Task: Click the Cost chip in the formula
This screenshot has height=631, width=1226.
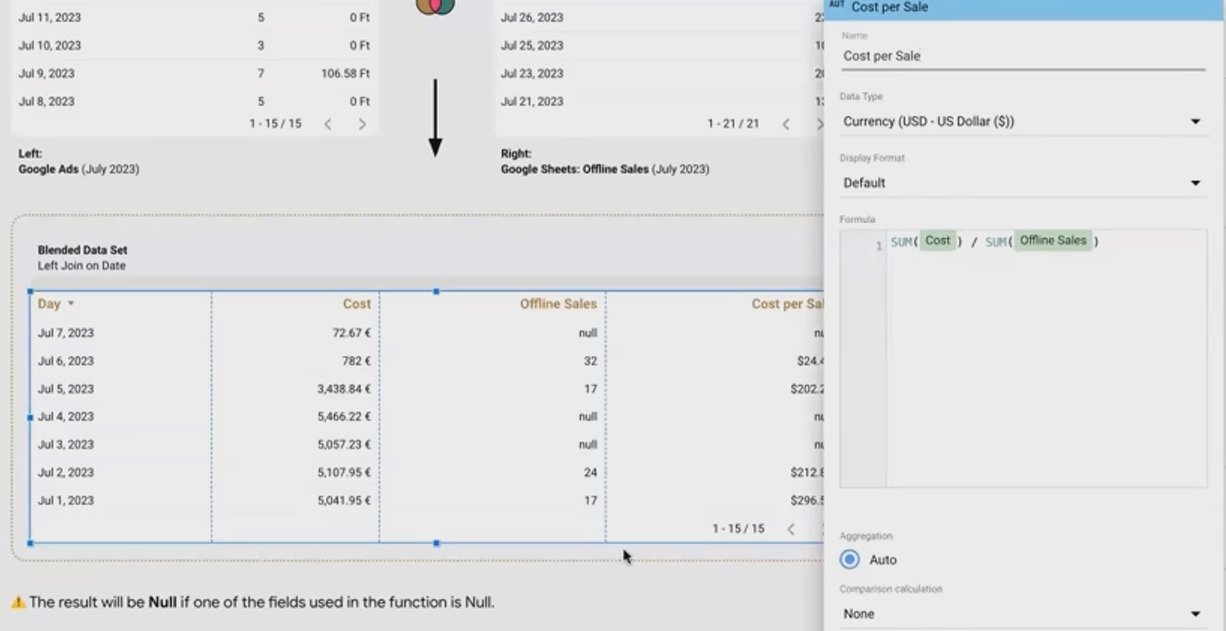Action: (x=938, y=241)
